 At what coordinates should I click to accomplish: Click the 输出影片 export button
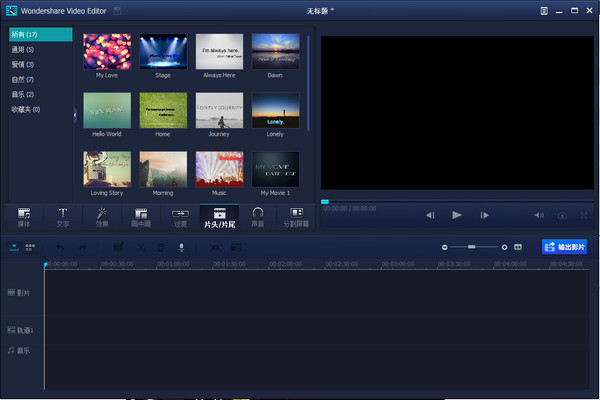(564, 246)
